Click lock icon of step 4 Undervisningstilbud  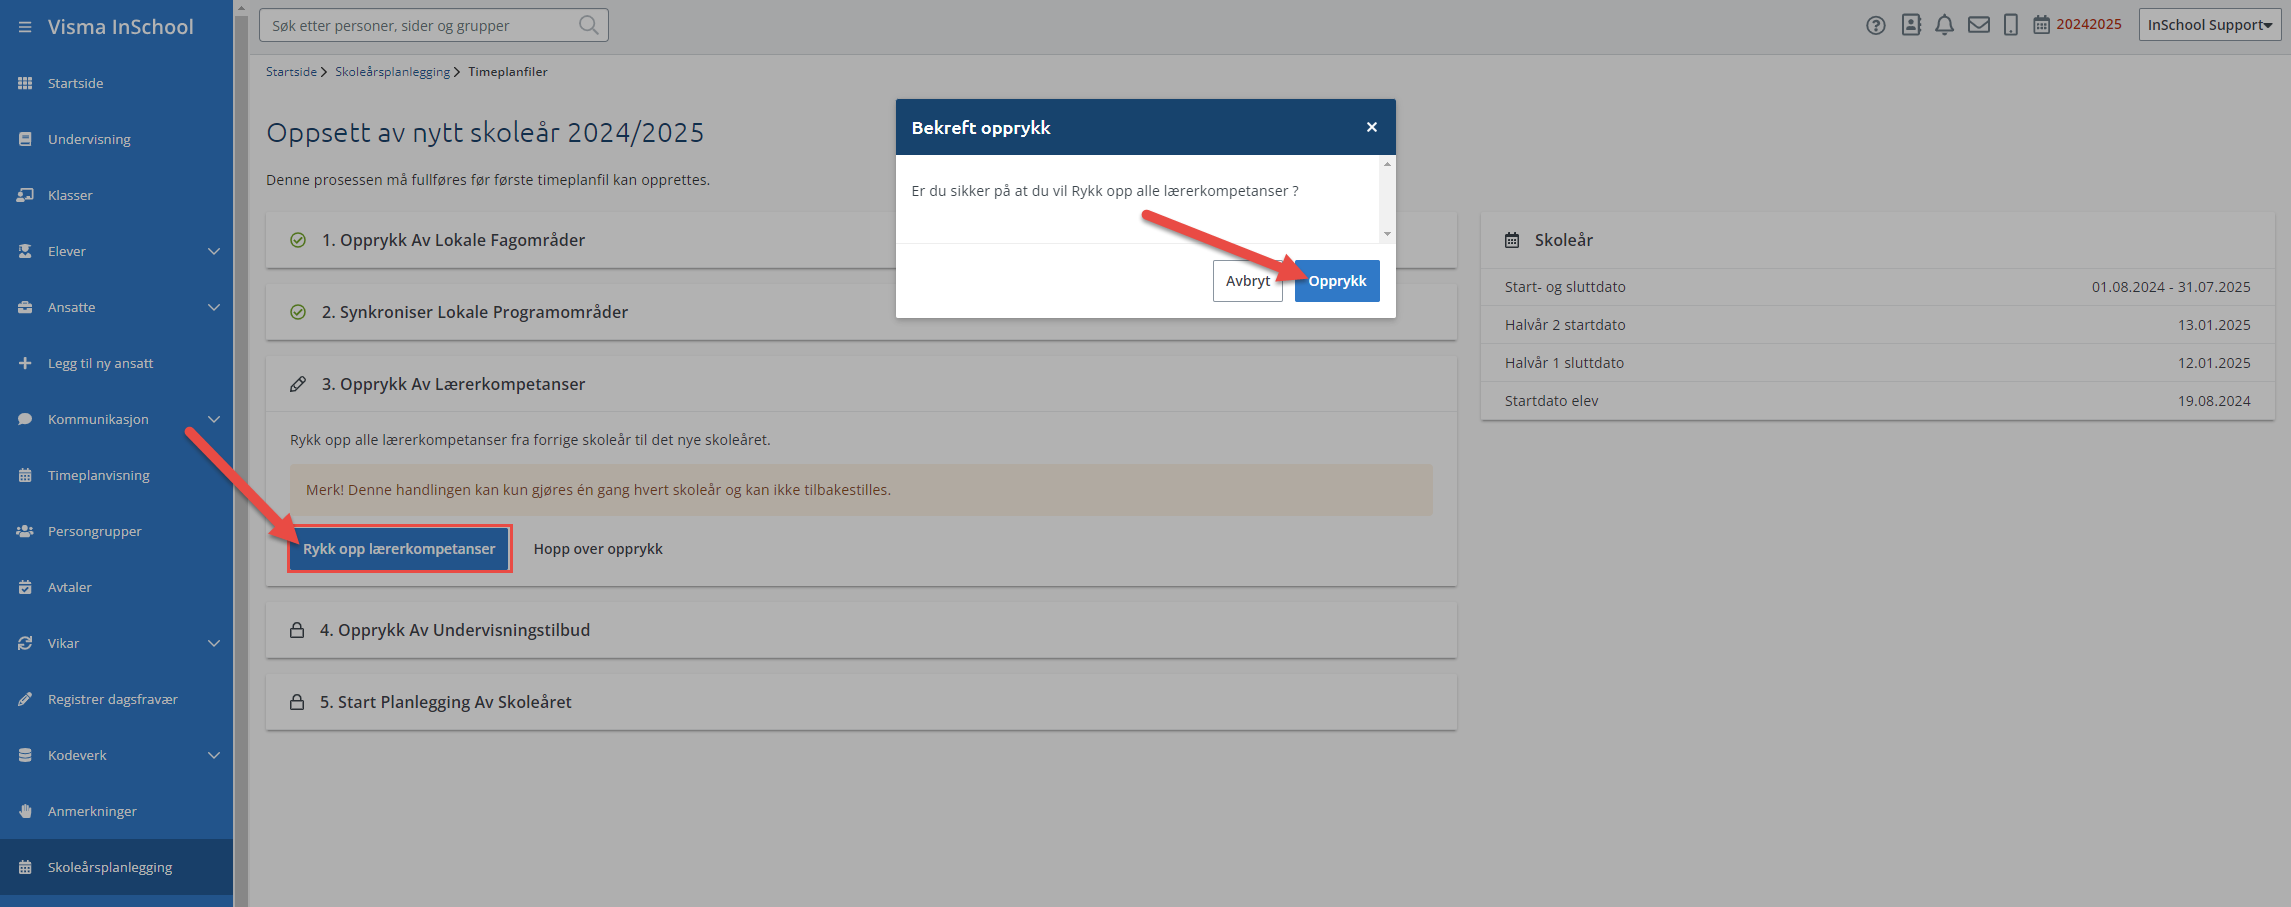point(297,630)
